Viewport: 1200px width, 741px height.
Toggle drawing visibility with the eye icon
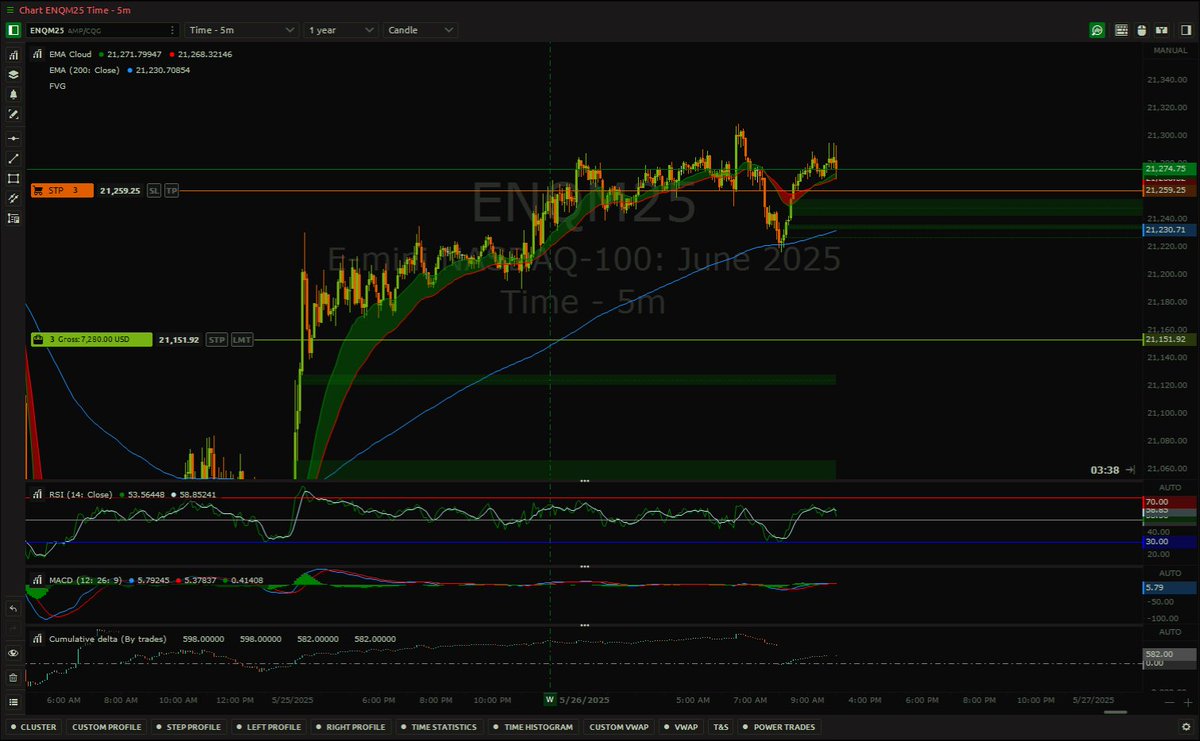tap(13, 652)
